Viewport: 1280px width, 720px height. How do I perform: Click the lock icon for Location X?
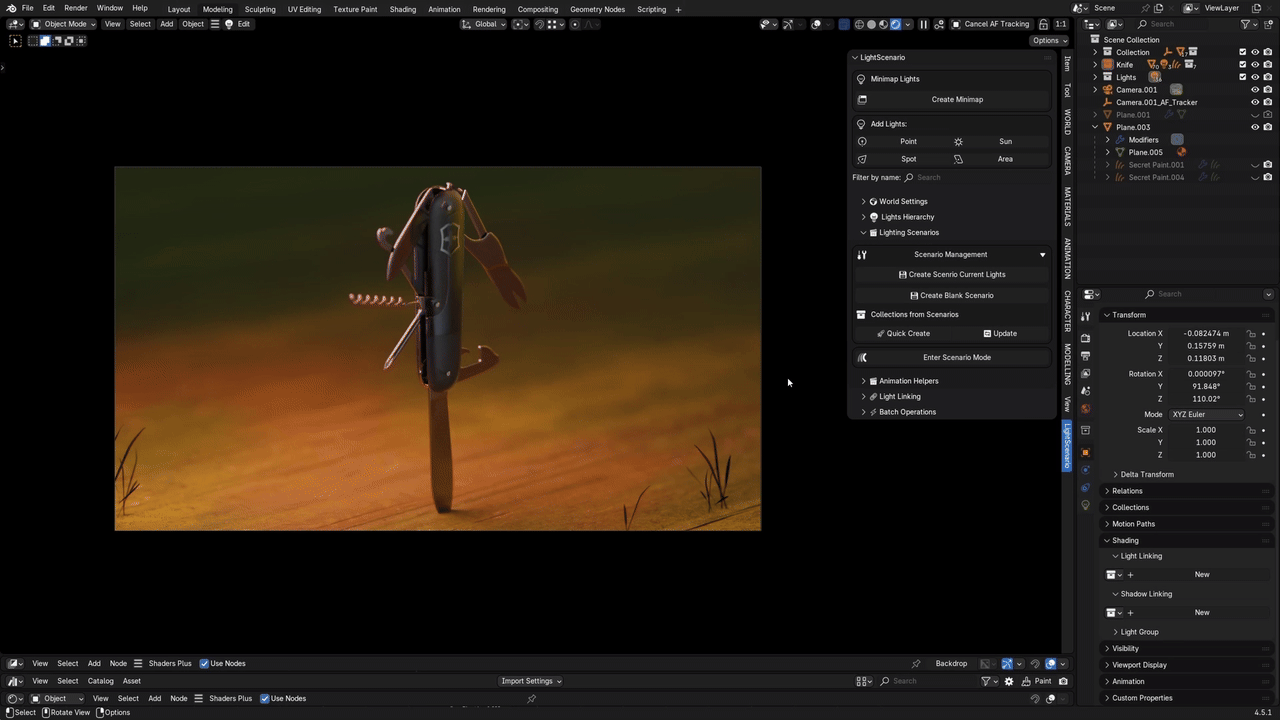(1250, 333)
